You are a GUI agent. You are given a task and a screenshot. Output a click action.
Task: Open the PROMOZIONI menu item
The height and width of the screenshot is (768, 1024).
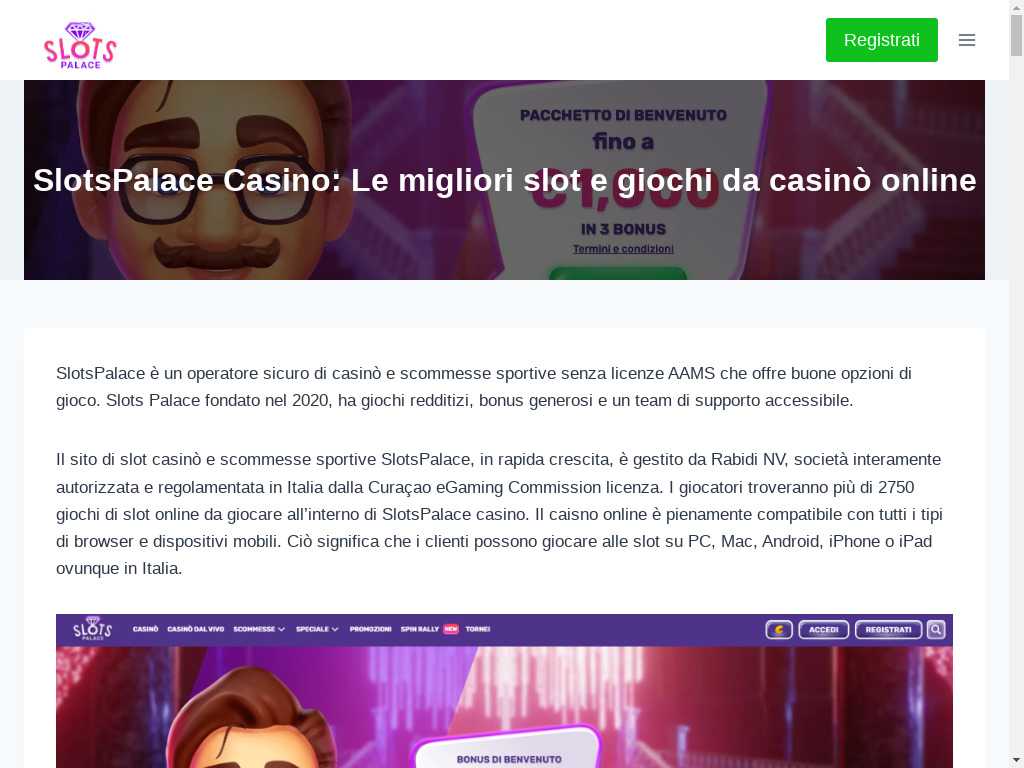pos(370,630)
